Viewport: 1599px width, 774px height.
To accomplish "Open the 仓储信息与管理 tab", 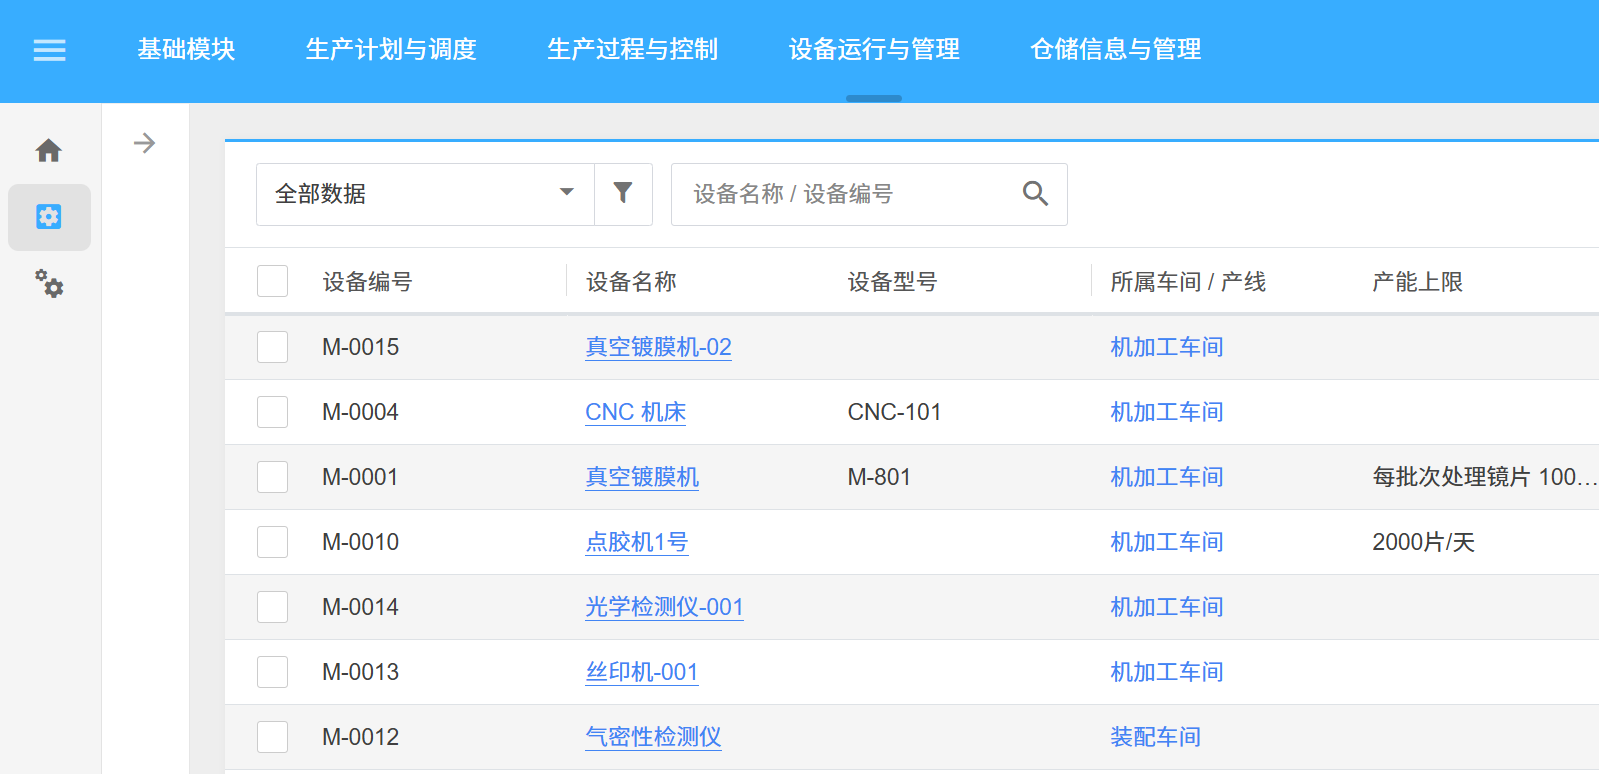I will 1115,49.
